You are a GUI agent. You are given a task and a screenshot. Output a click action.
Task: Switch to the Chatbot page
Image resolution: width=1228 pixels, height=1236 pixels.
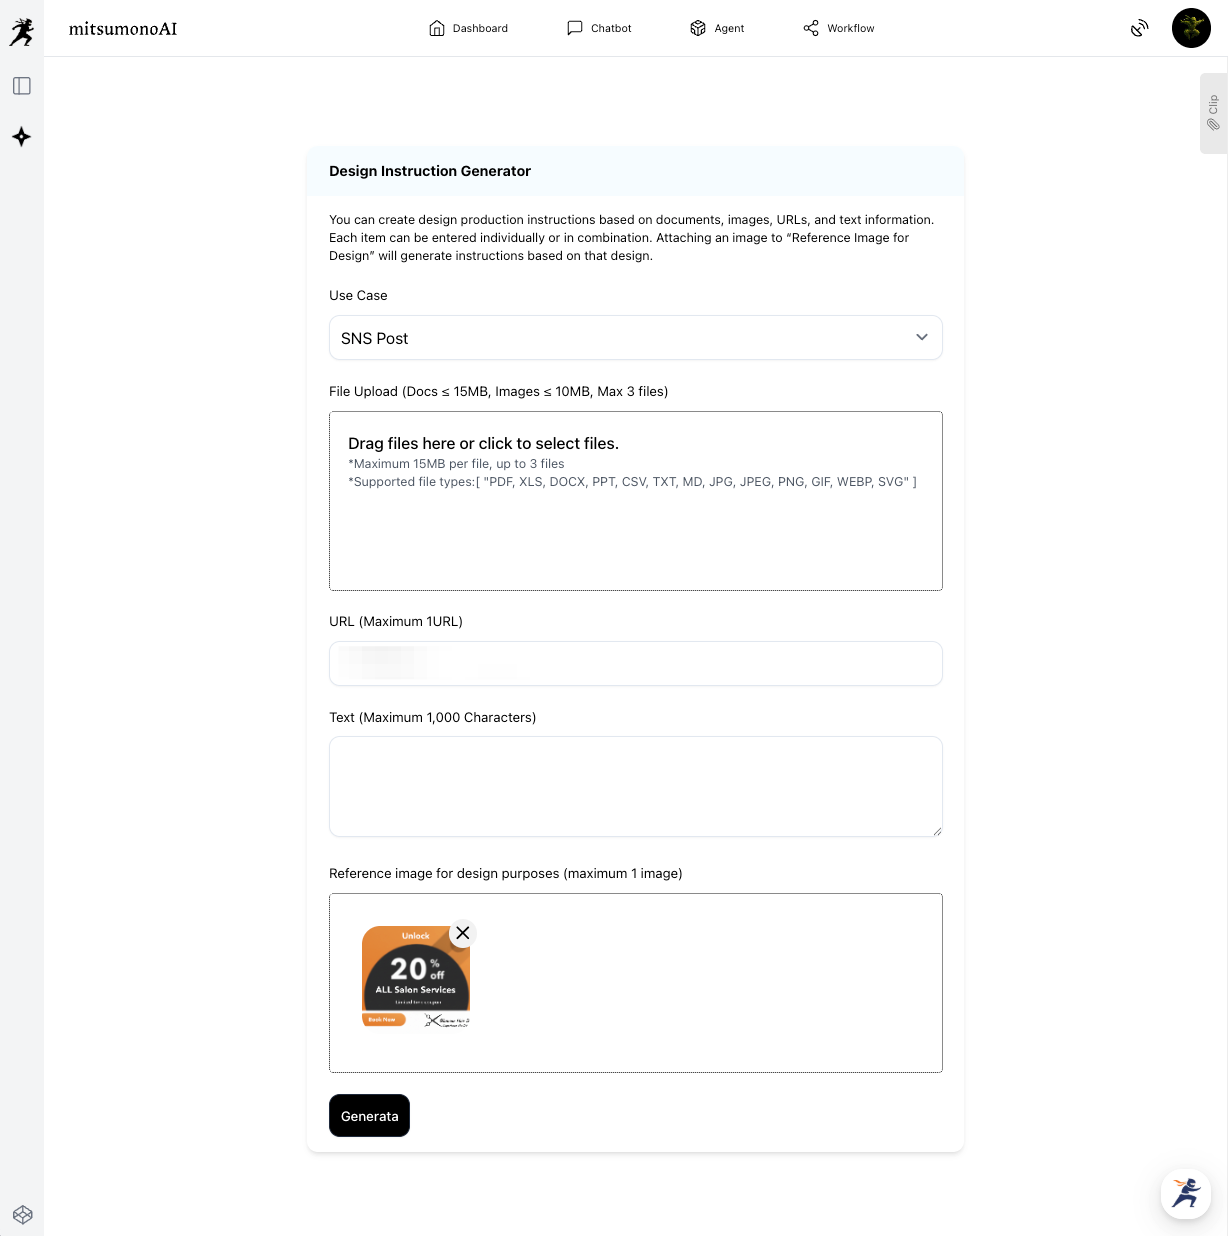pyautogui.click(x=599, y=28)
